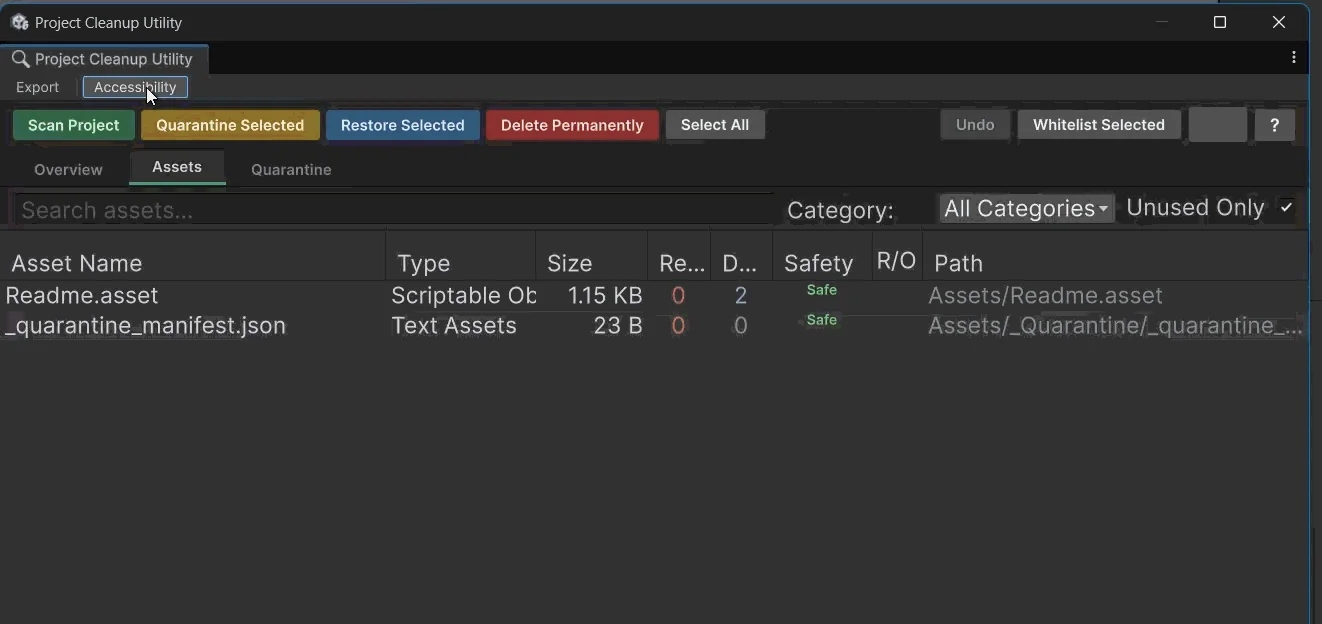1322x624 pixels.
Task: Click the Text Assets type cell
Action: 454,325
